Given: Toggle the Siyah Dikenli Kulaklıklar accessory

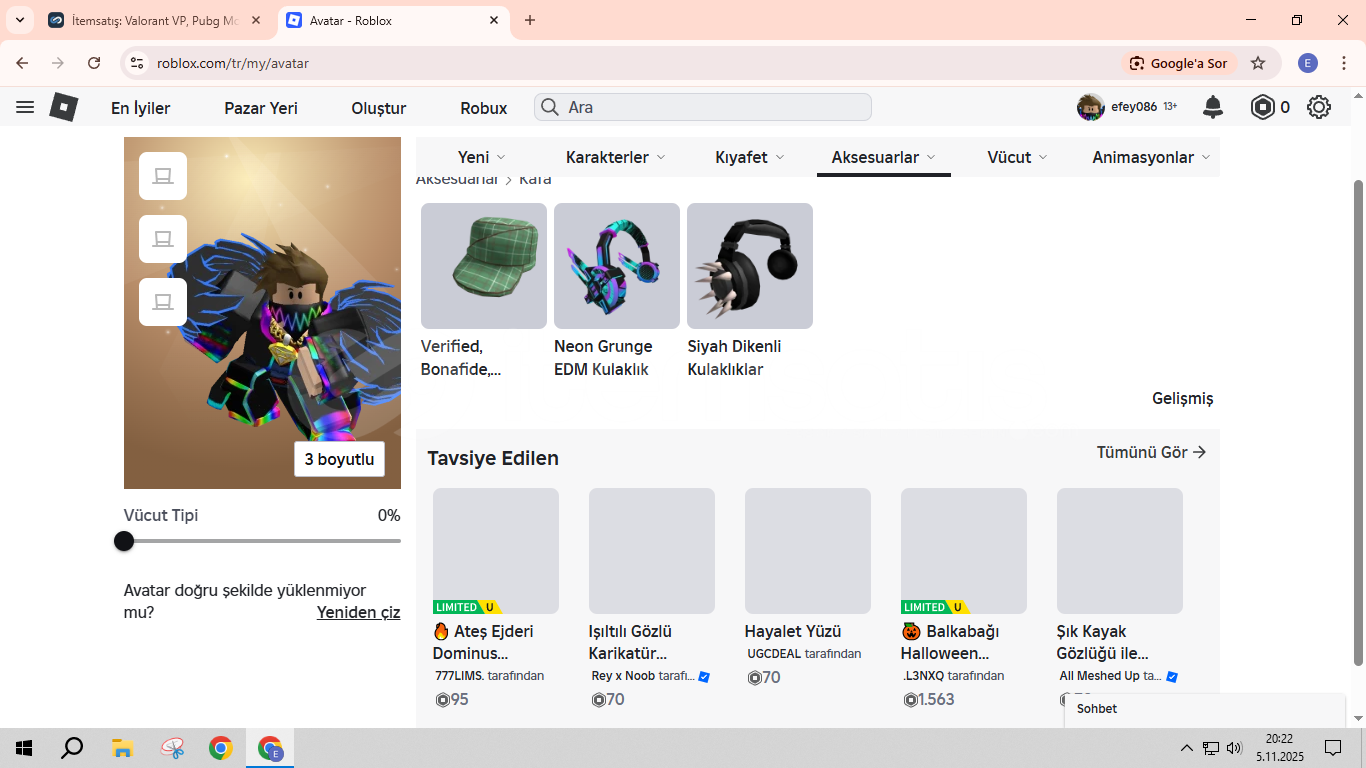Looking at the screenshot, I should tap(750, 266).
